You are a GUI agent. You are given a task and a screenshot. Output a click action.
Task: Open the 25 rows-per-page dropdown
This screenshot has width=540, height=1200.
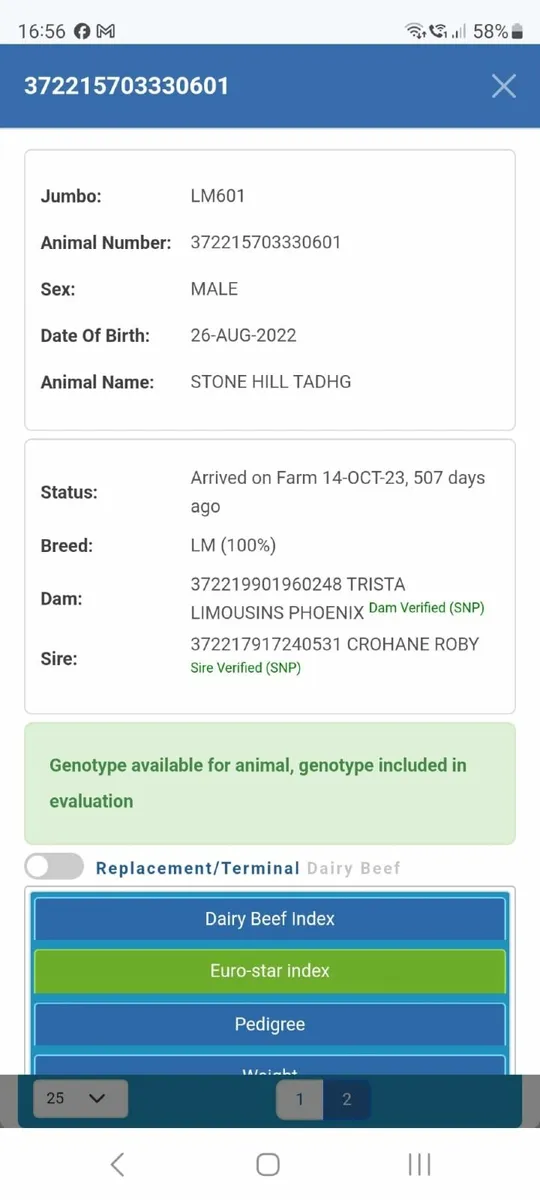click(x=80, y=1098)
